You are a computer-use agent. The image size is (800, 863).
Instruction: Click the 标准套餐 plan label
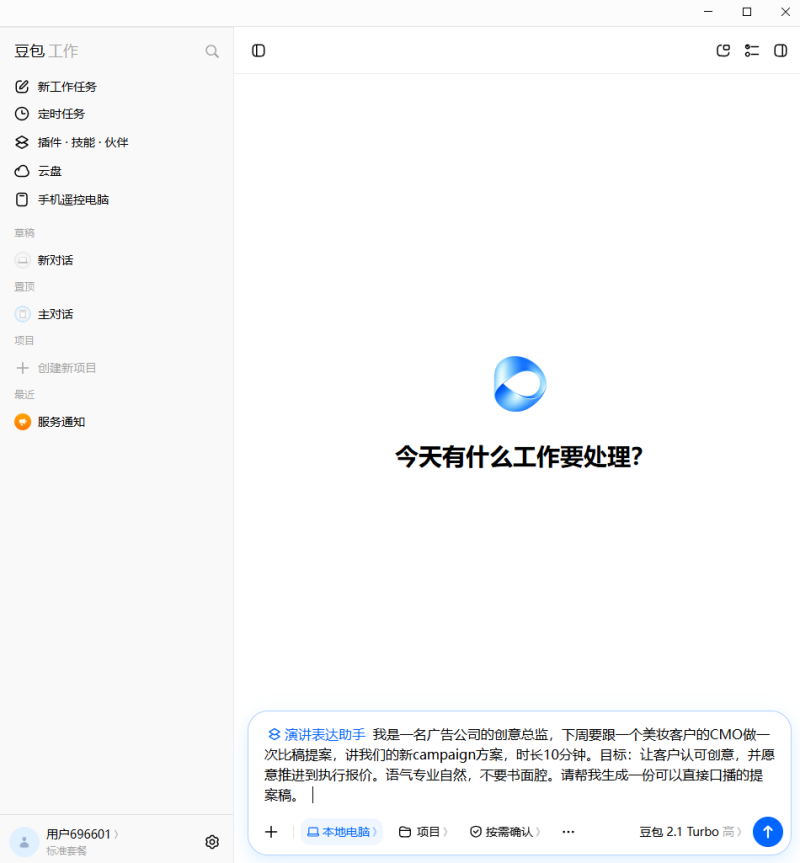click(x=67, y=851)
